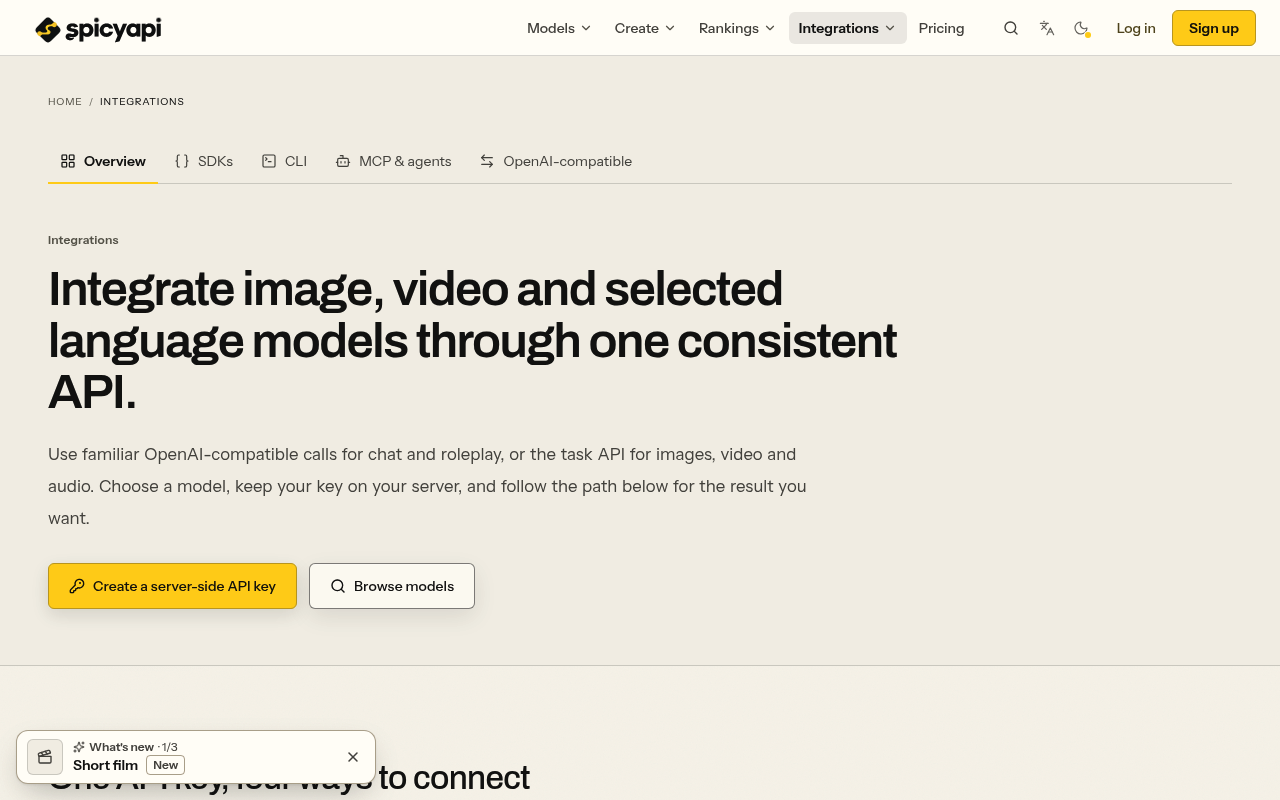The width and height of the screenshot is (1280, 800).
Task: Click the Log in link
Action: 1136,28
